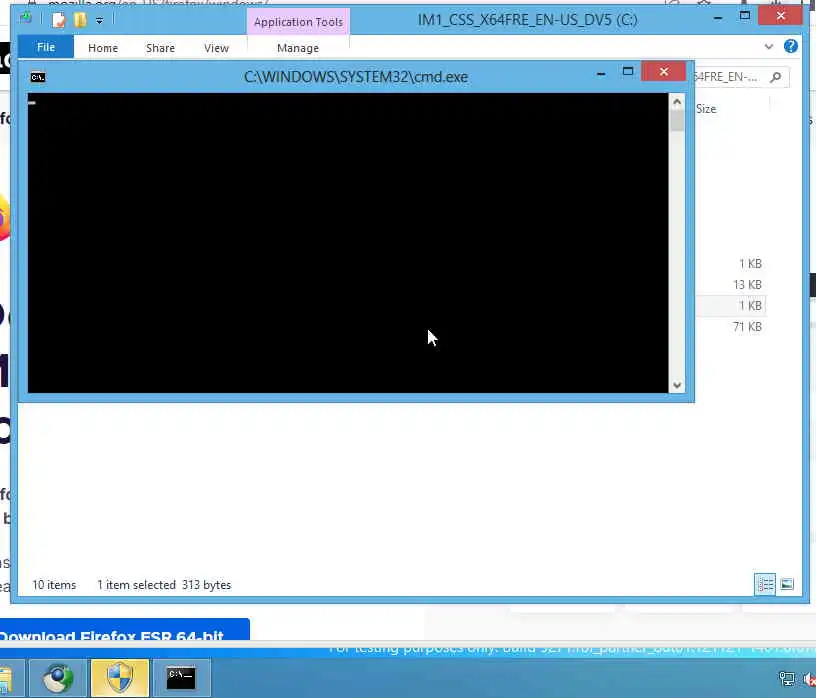Open the Share ribbon tab

click(160, 48)
